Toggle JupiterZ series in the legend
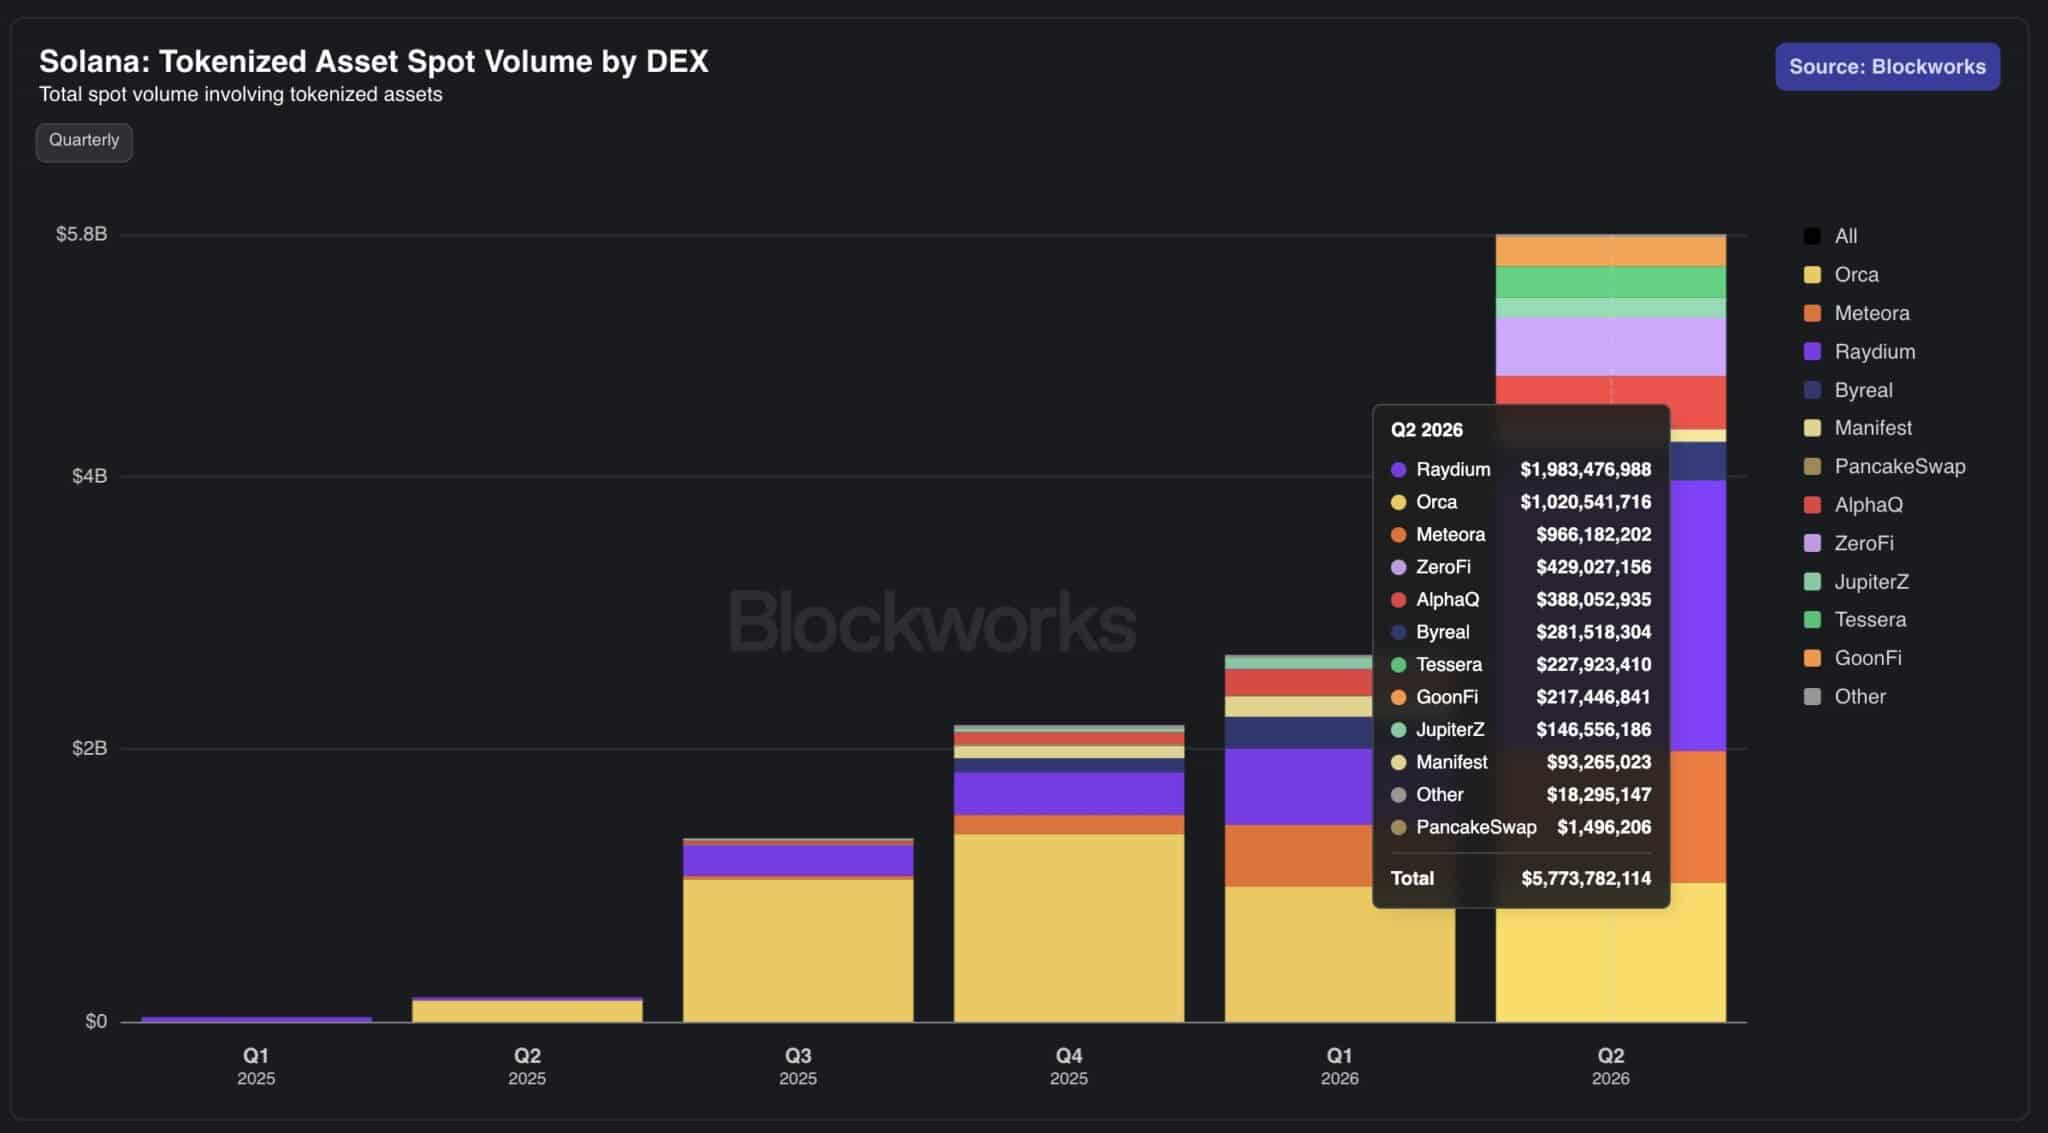The width and height of the screenshot is (2048, 1133). click(x=1856, y=582)
